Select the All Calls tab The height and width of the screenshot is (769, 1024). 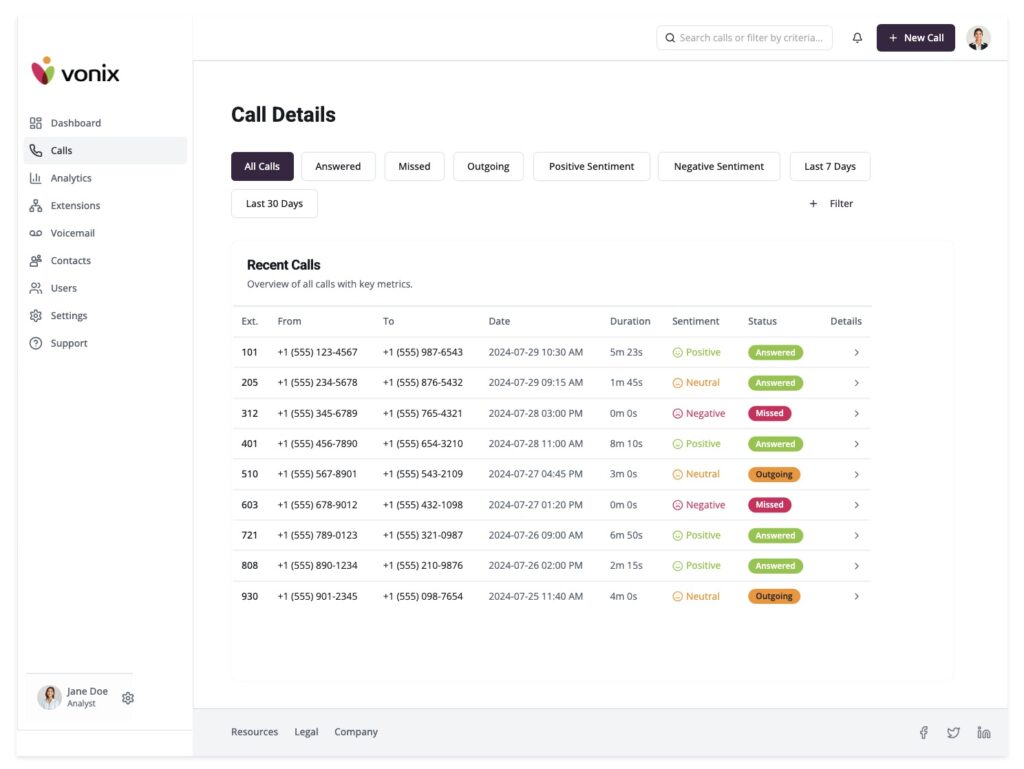[262, 167]
